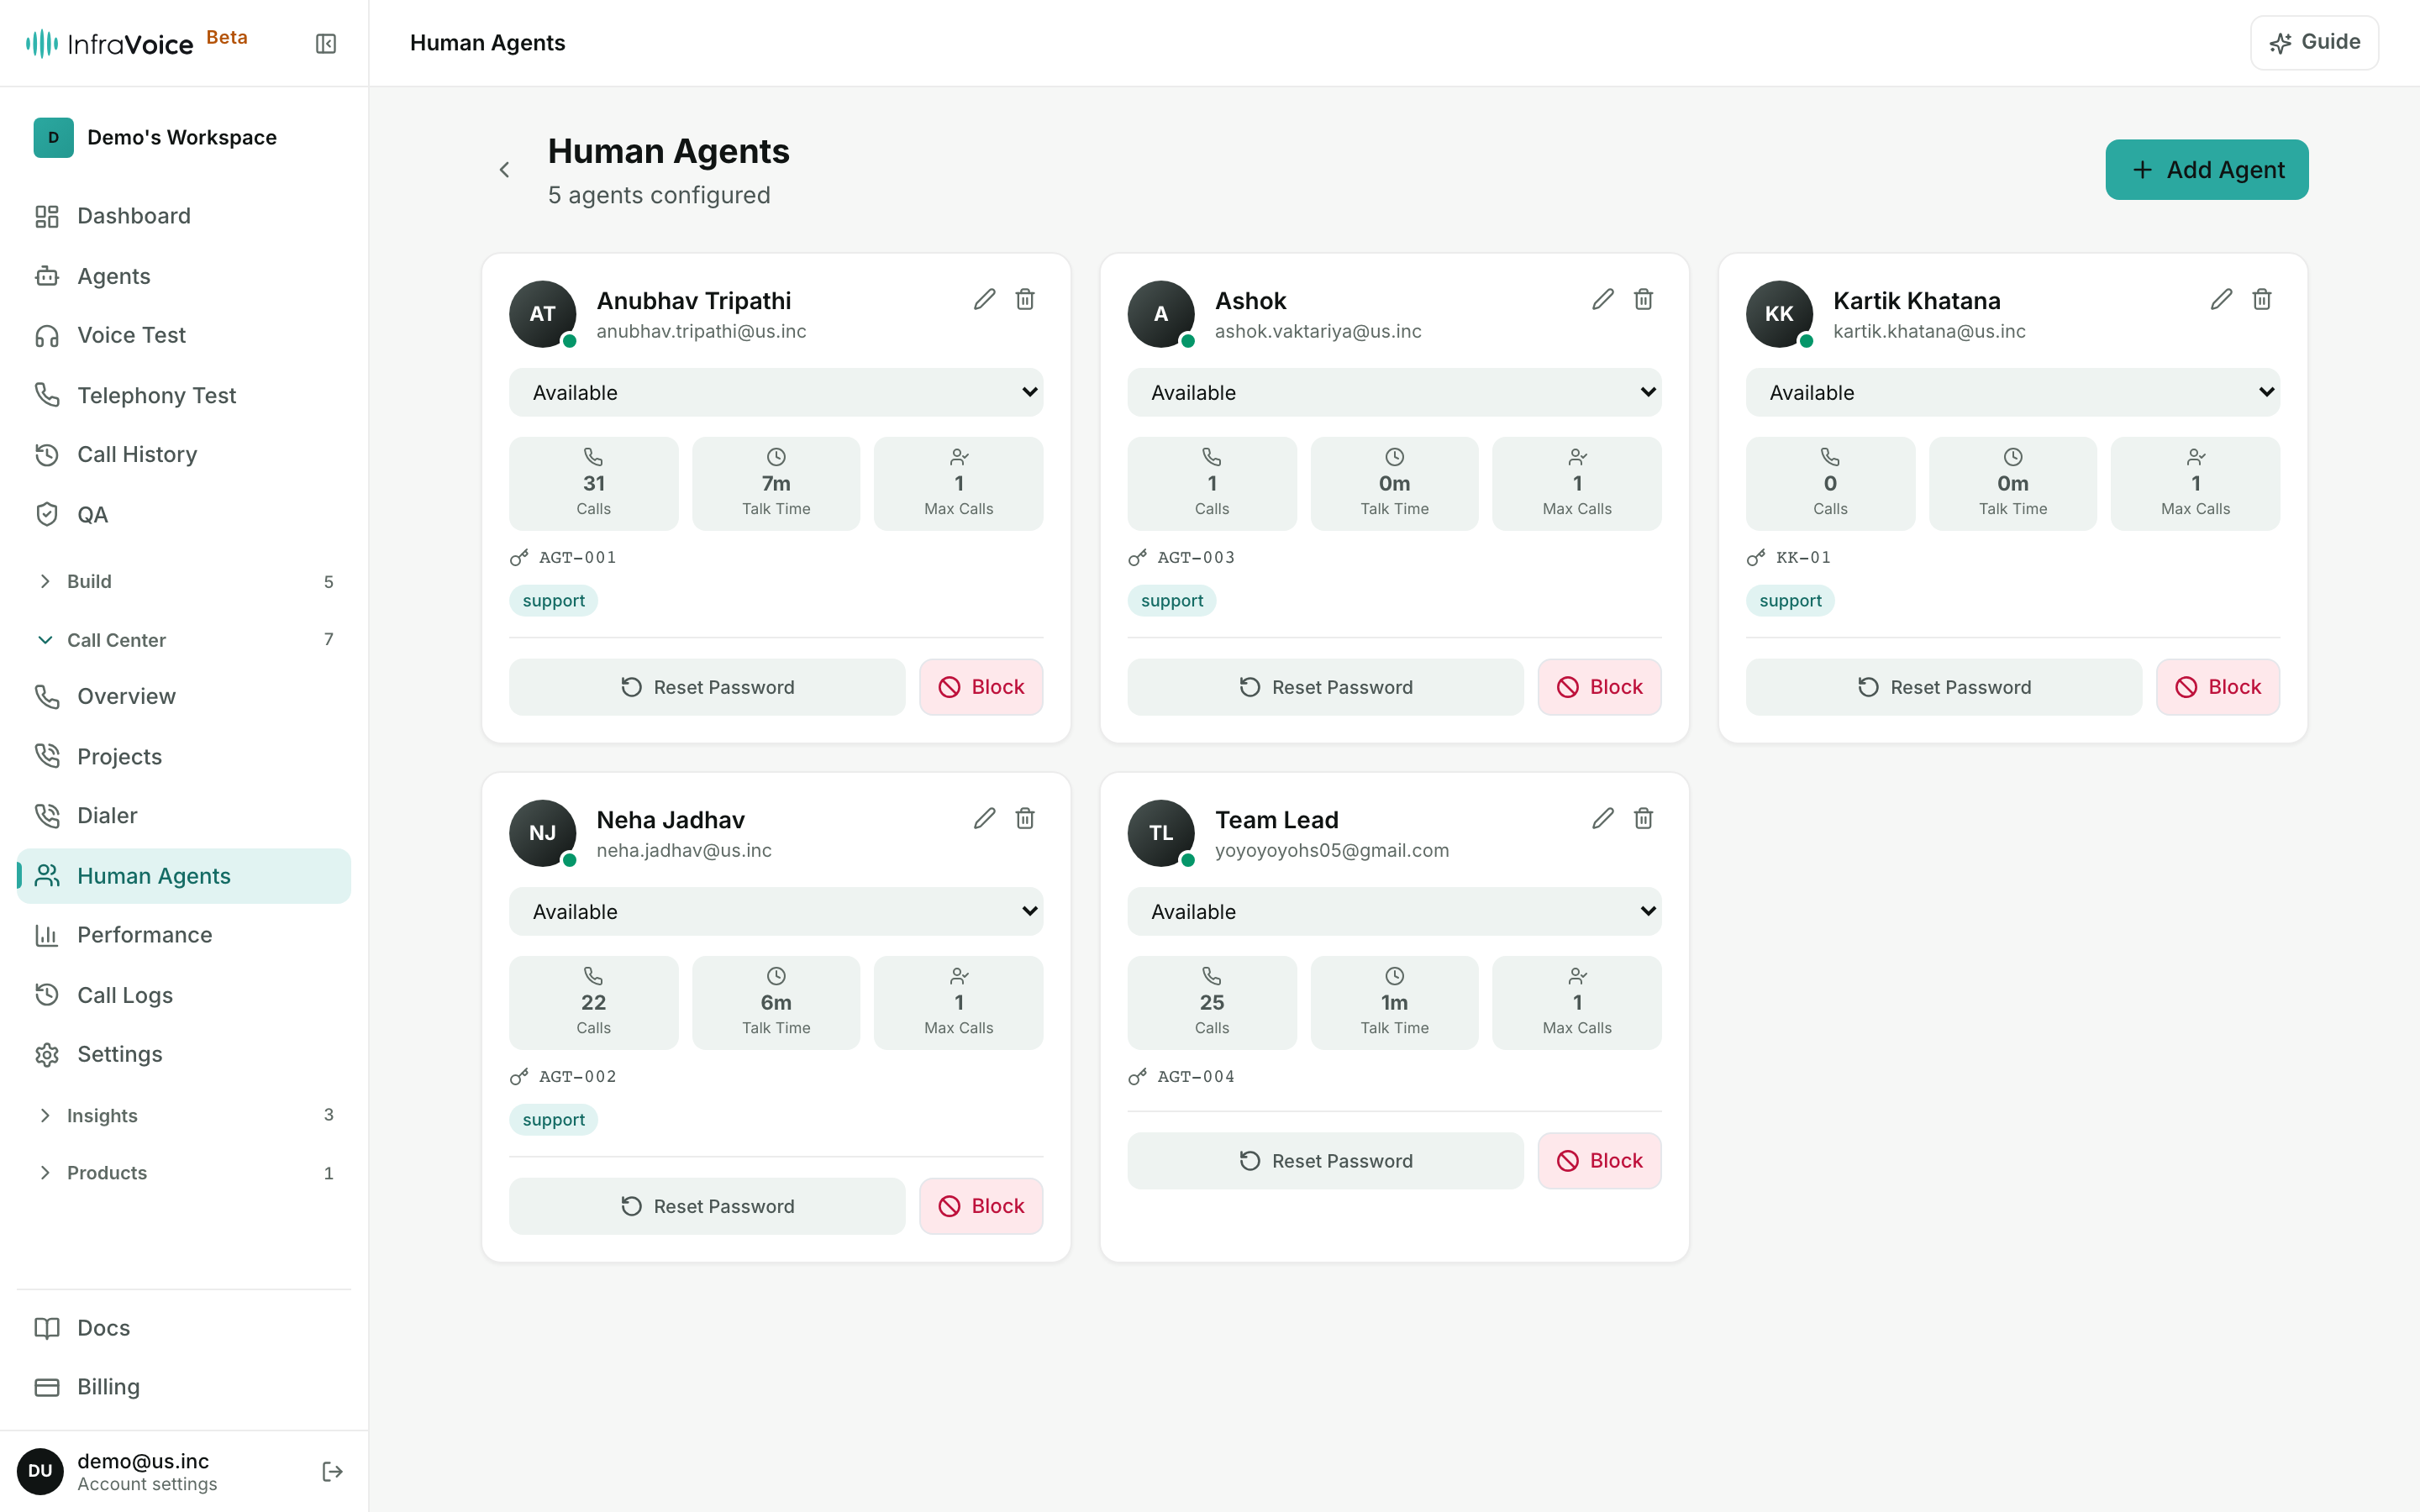
Task: Go back using the arrow beside Human Agents
Action: pos(505,170)
